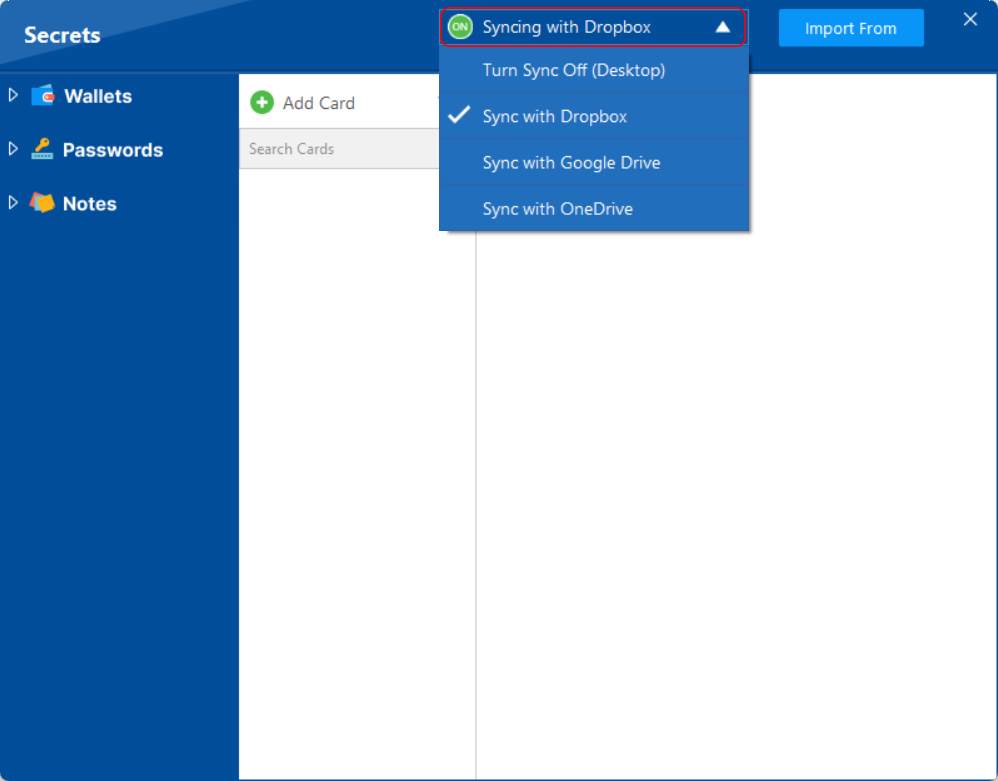Open the Passwords section label

[113, 150]
